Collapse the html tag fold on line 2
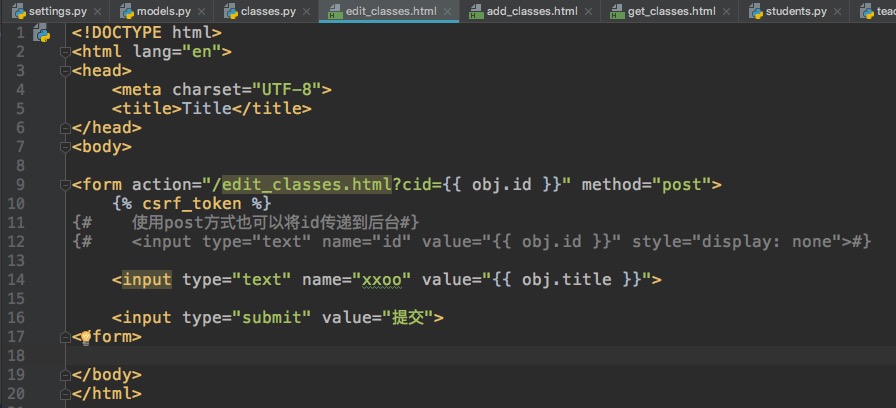The image size is (896, 408). tap(65, 52)
